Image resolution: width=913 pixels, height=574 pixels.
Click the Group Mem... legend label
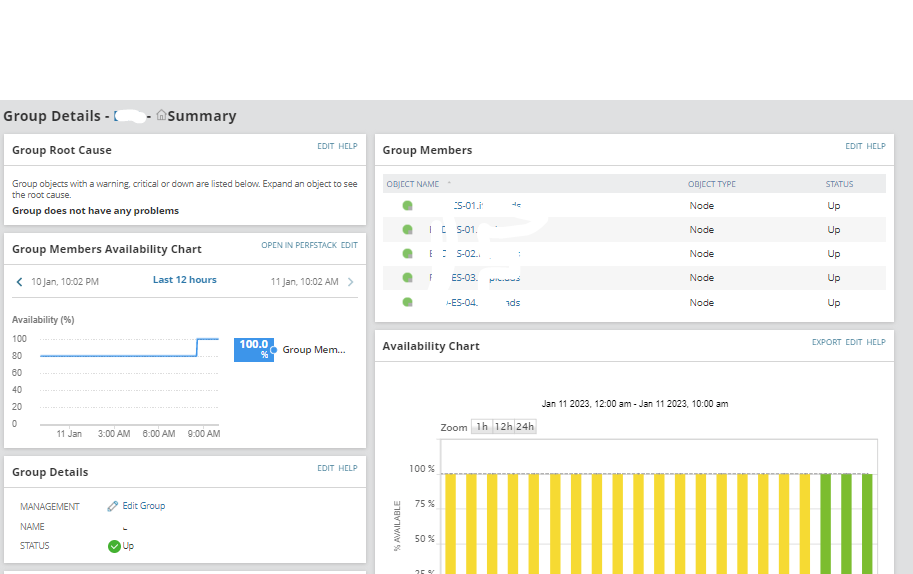314,350
